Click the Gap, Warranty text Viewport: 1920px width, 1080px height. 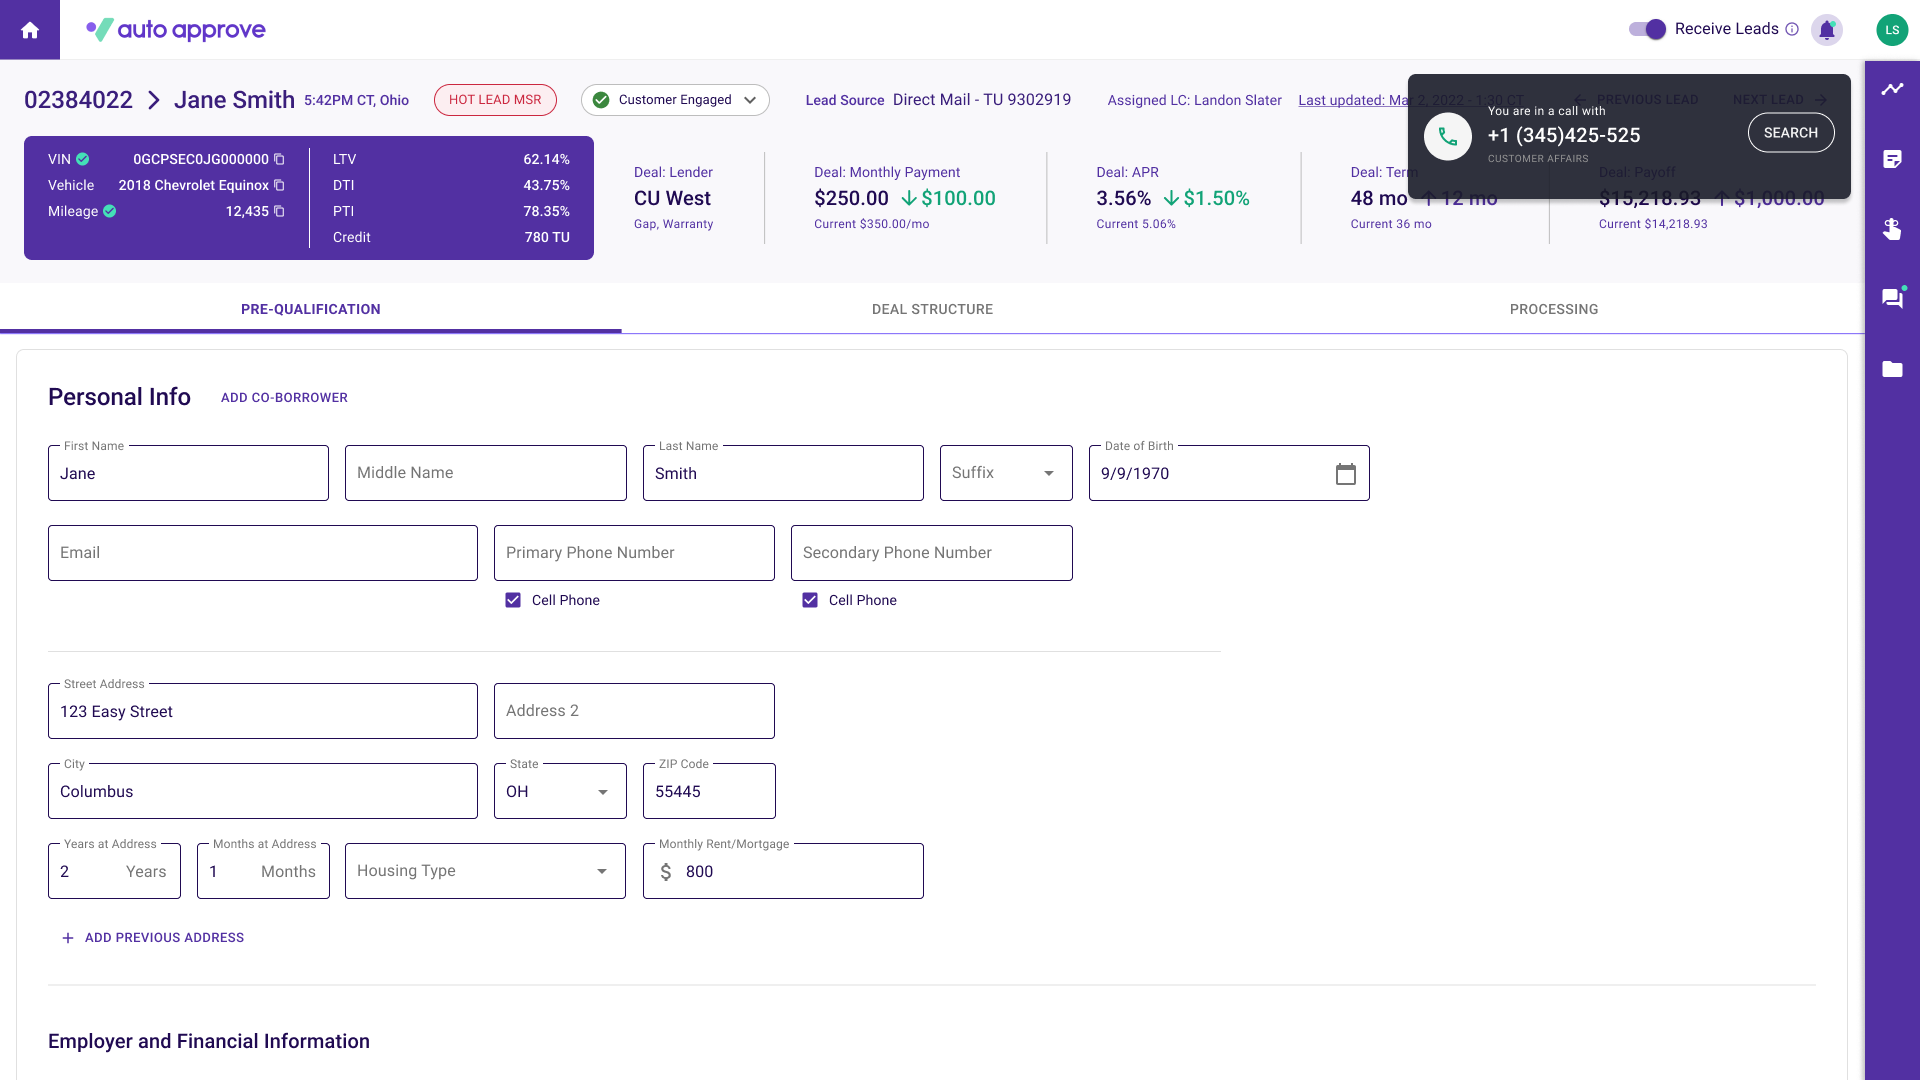[x=673, y=224]
